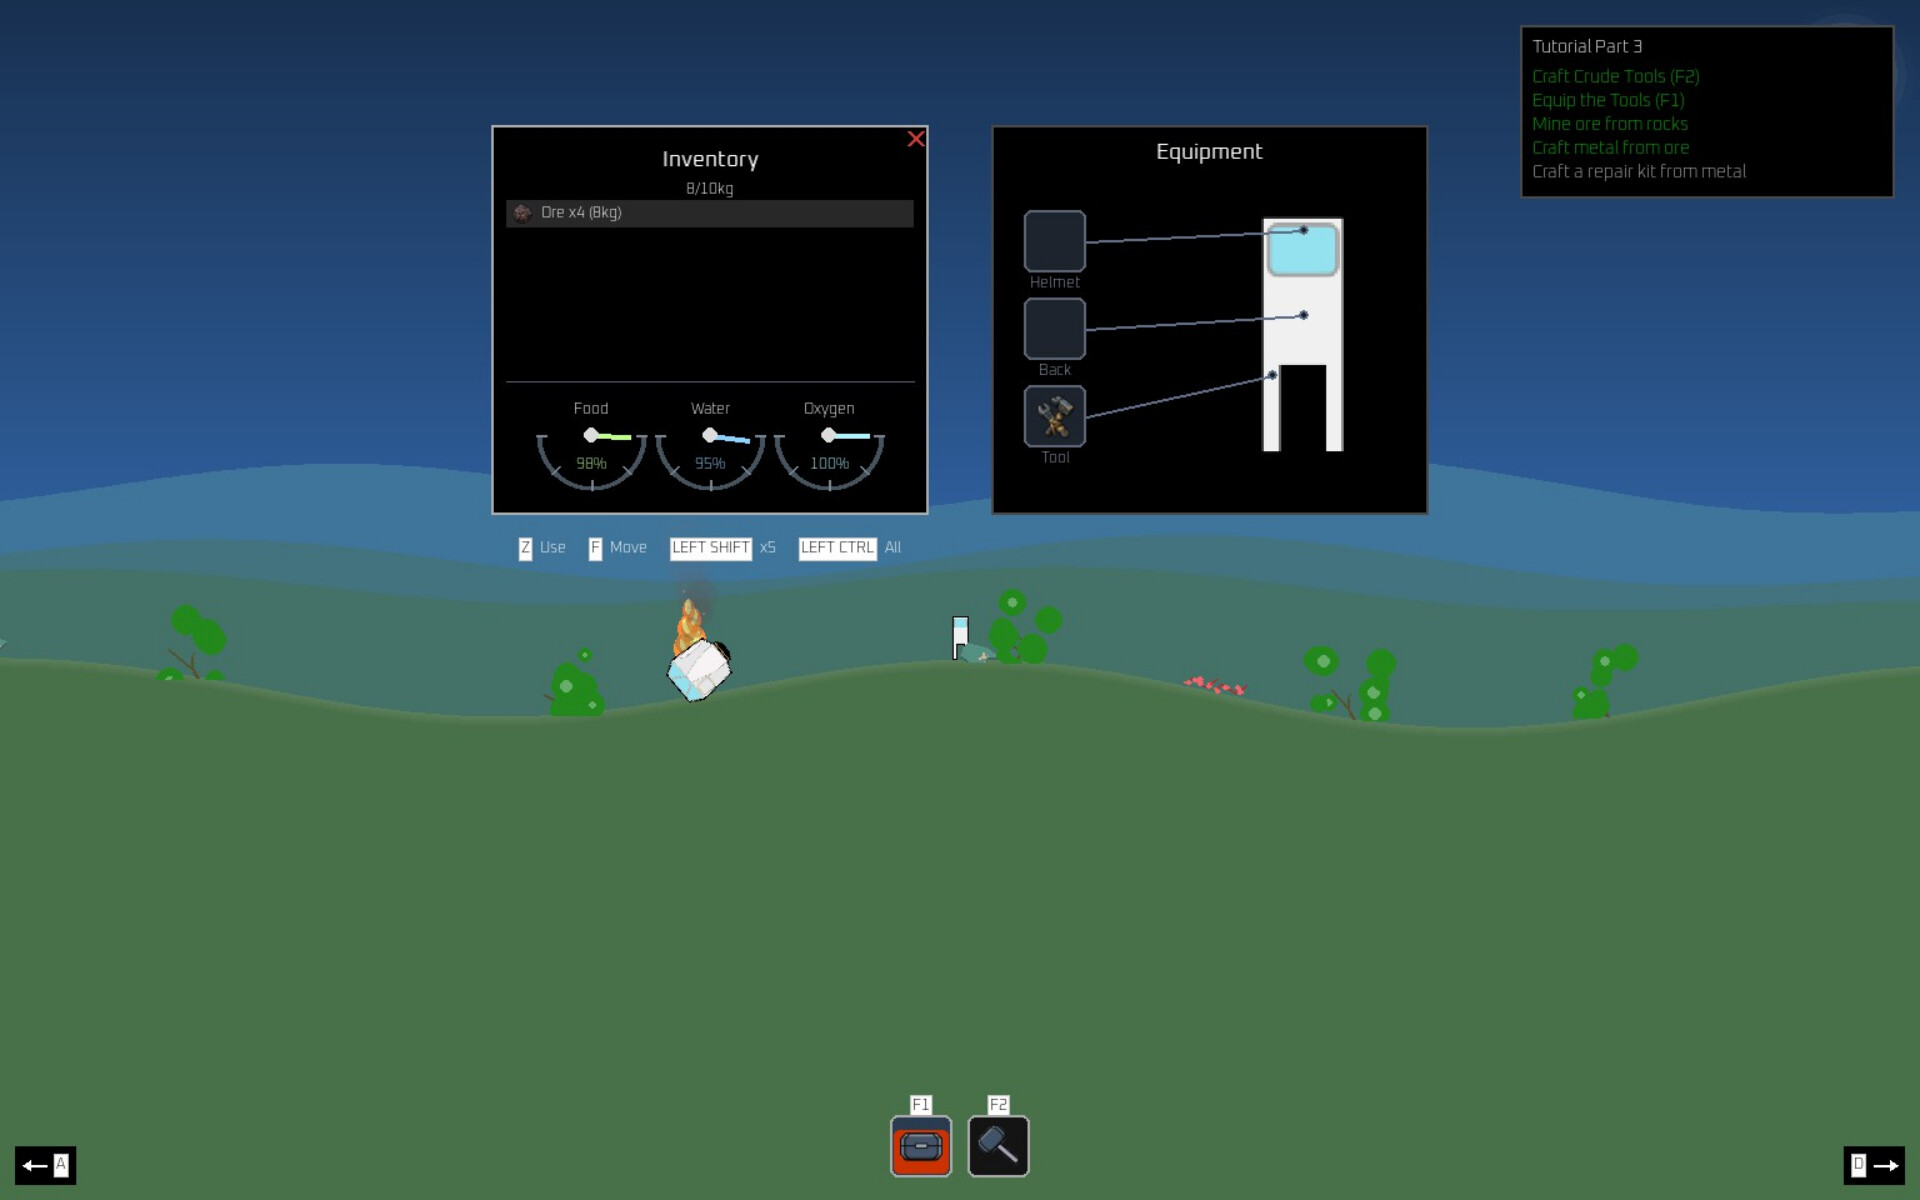1920x1200 pixels.
Task: Click the F Move key hint
Action: (x=618, y=548)
